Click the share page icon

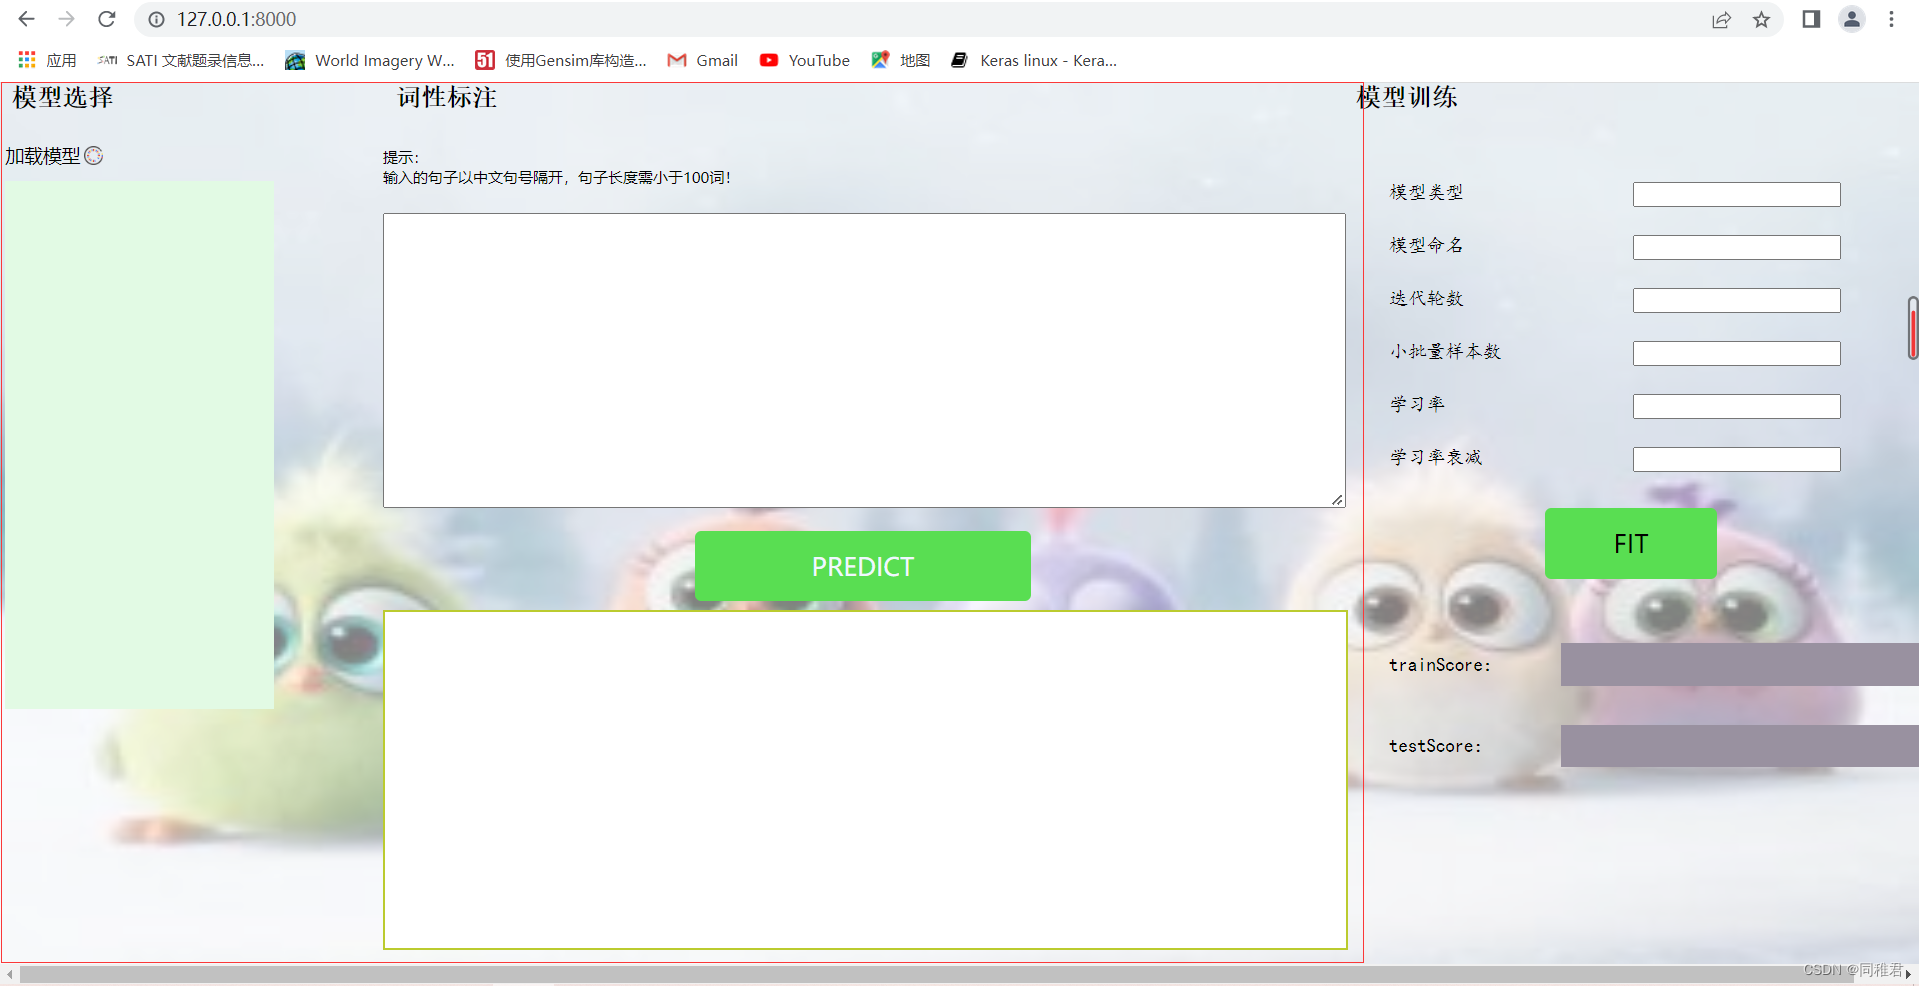click(x=1721, y=19)
